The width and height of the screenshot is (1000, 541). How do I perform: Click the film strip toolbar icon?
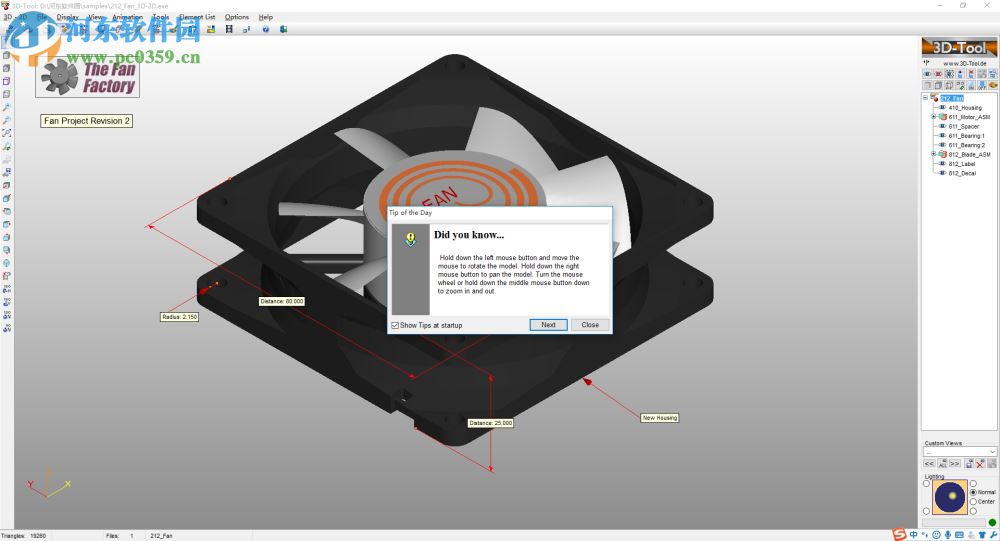click(229, 29)
